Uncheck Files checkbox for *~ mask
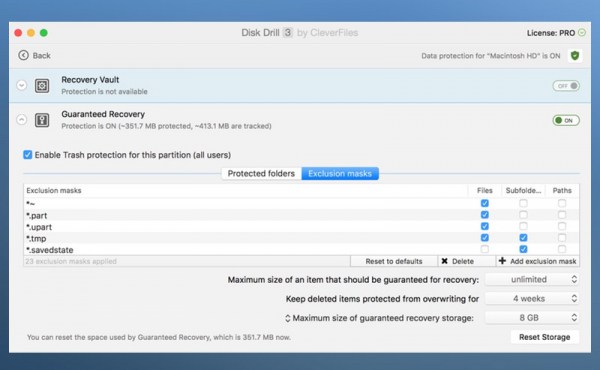 pyautogui.click(x=484, y=203)
